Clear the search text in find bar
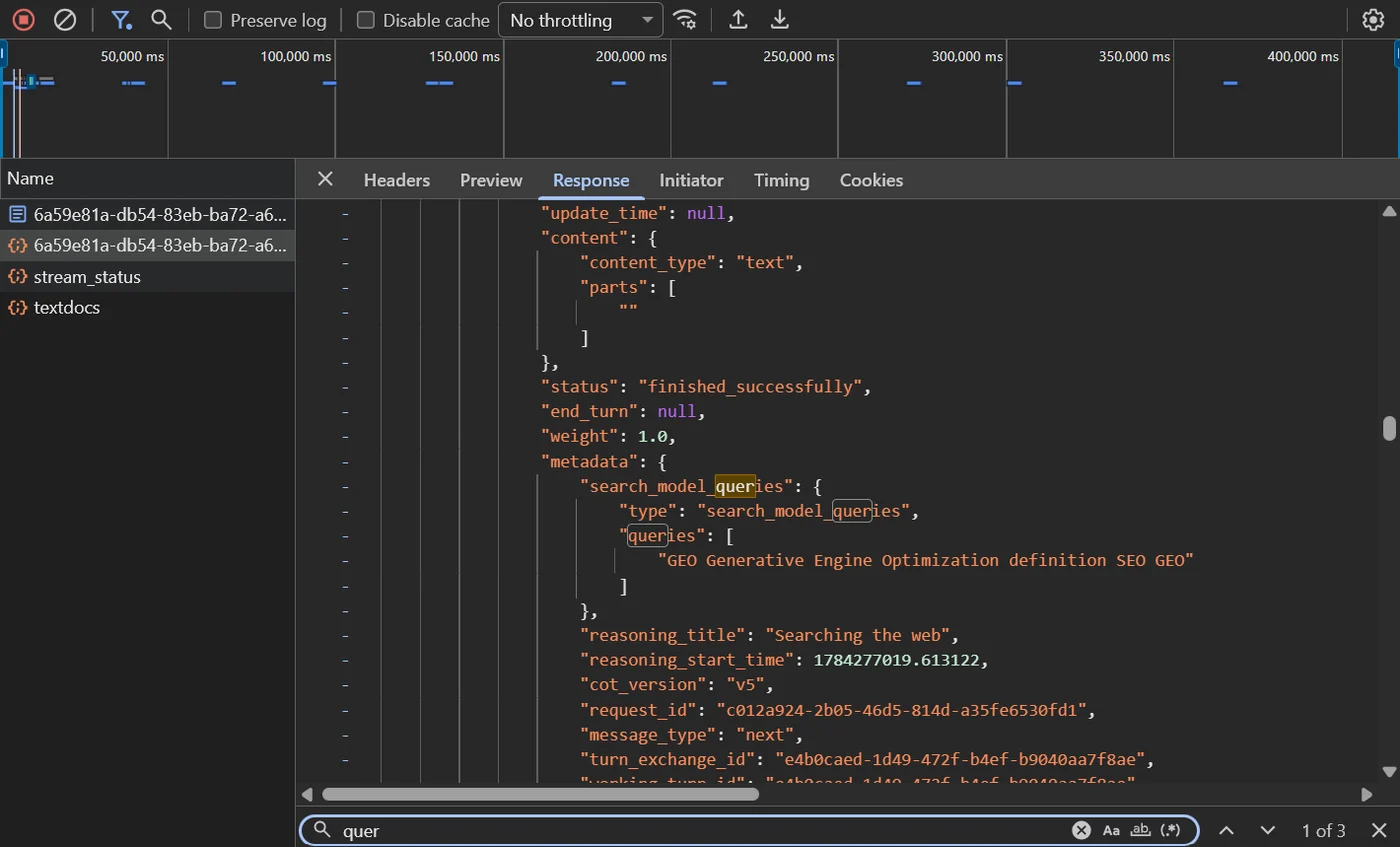This screenshot has width=1400, height=847. pos(1081,830)
